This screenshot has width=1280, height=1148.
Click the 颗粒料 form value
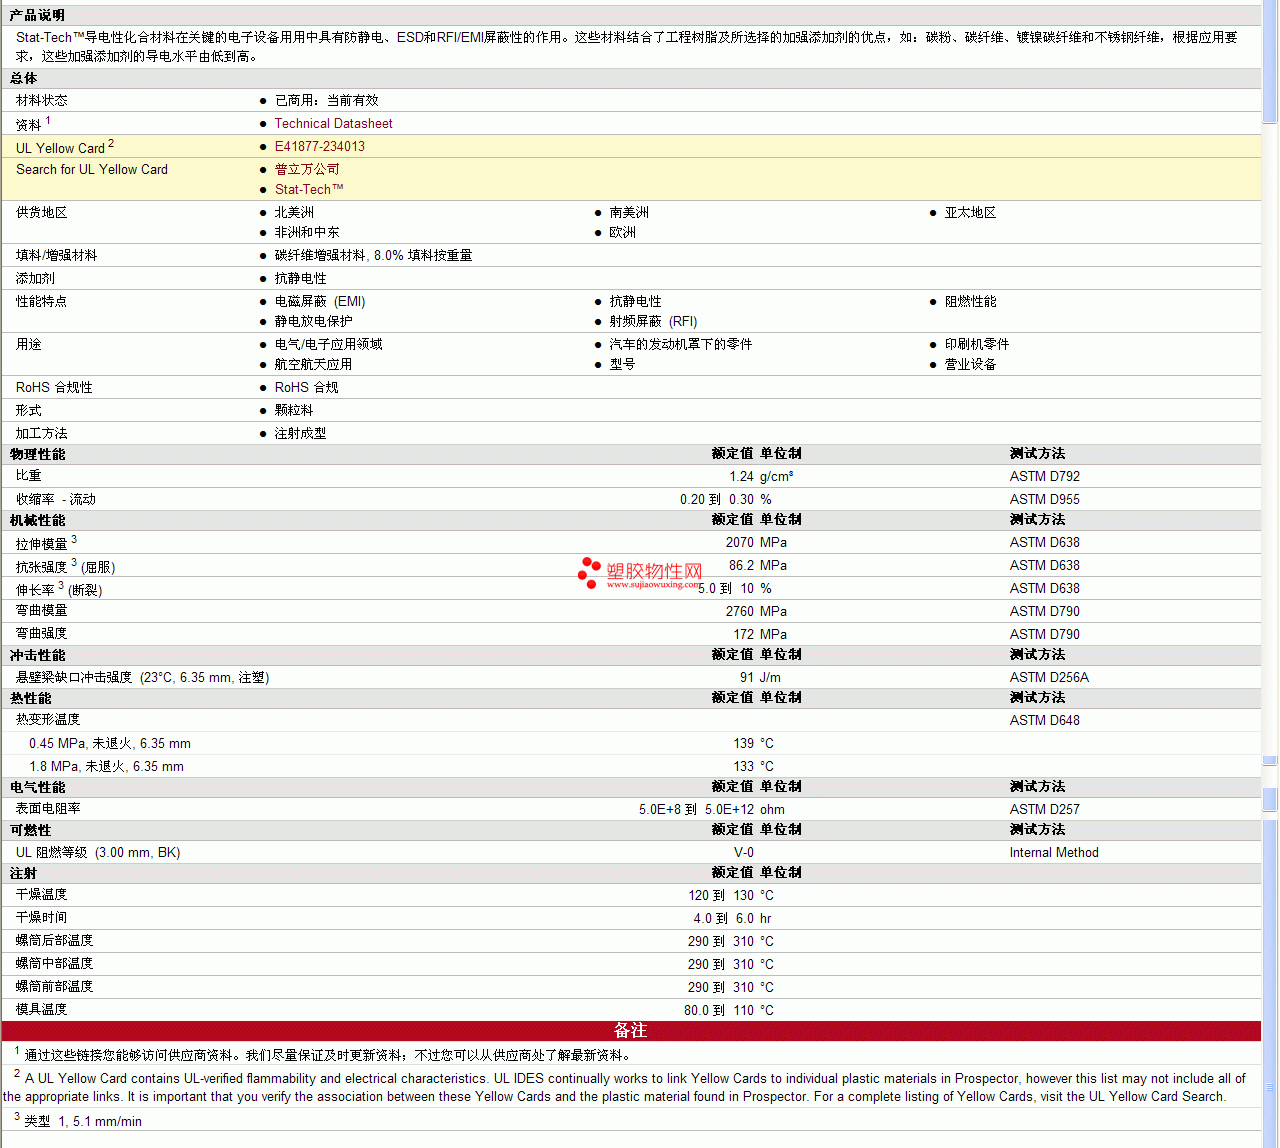pos(294,410)
